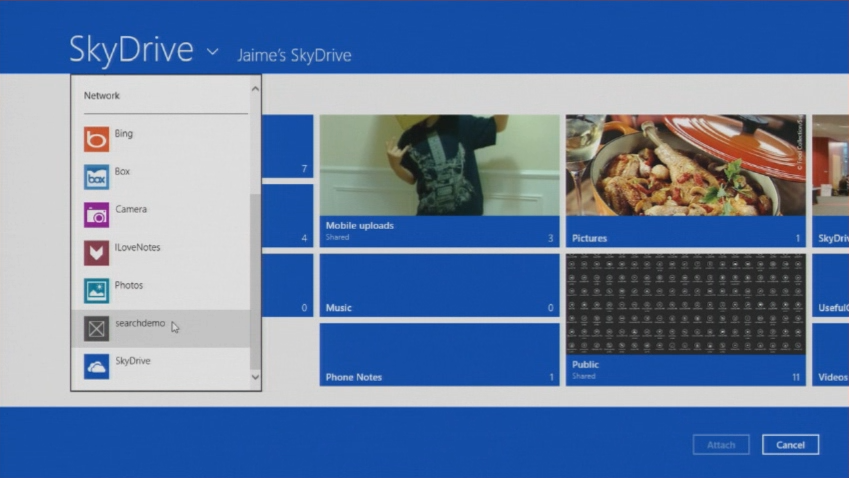Screen dimensions: 849x478
Task: Click the location list scrollbar thumb
Action: (256, 281)
